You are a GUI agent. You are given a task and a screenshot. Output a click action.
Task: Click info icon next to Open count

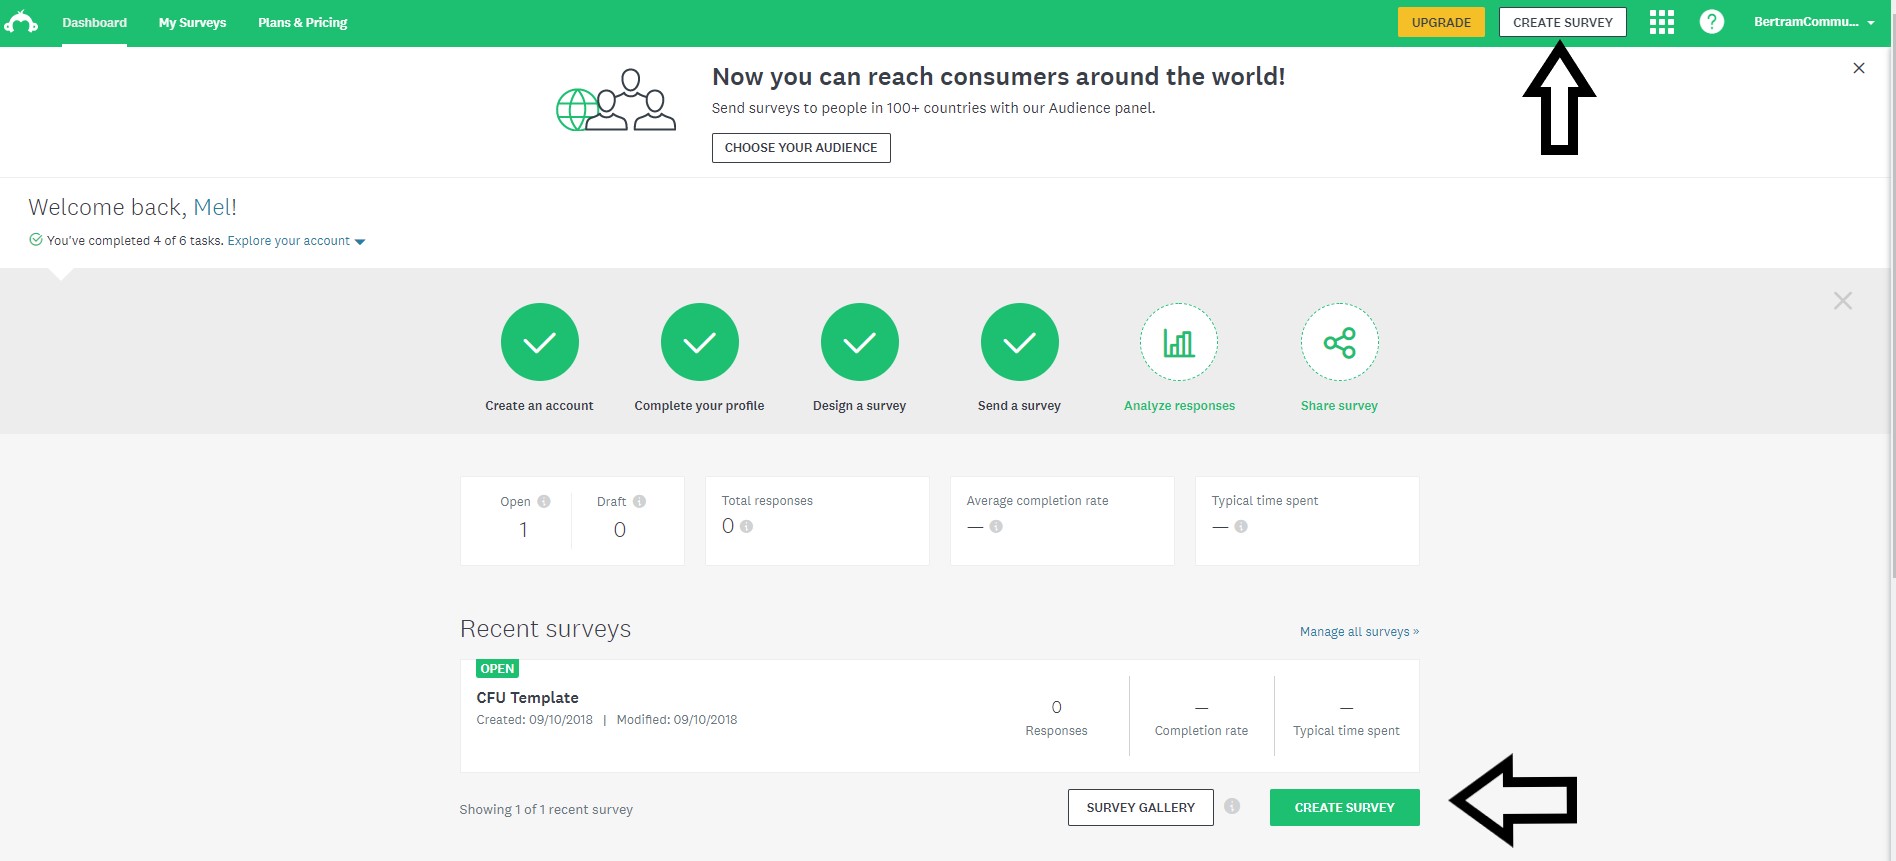click(544, 501)
